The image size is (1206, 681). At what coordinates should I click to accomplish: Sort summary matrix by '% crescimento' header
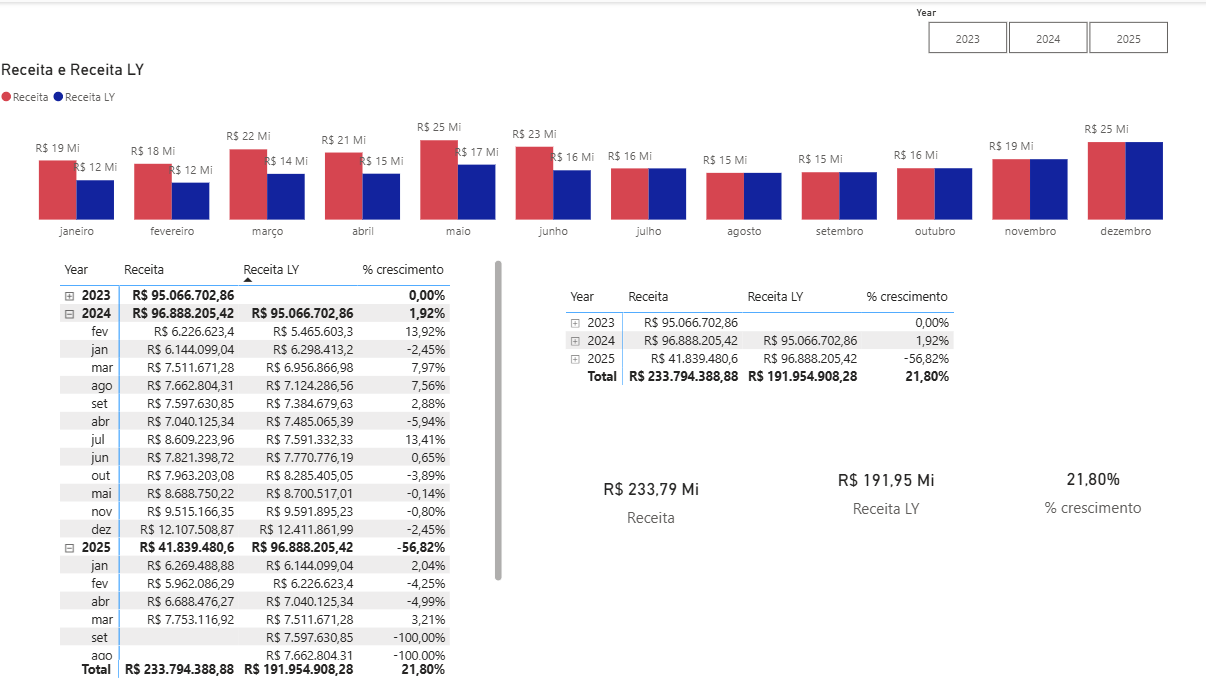907,297
